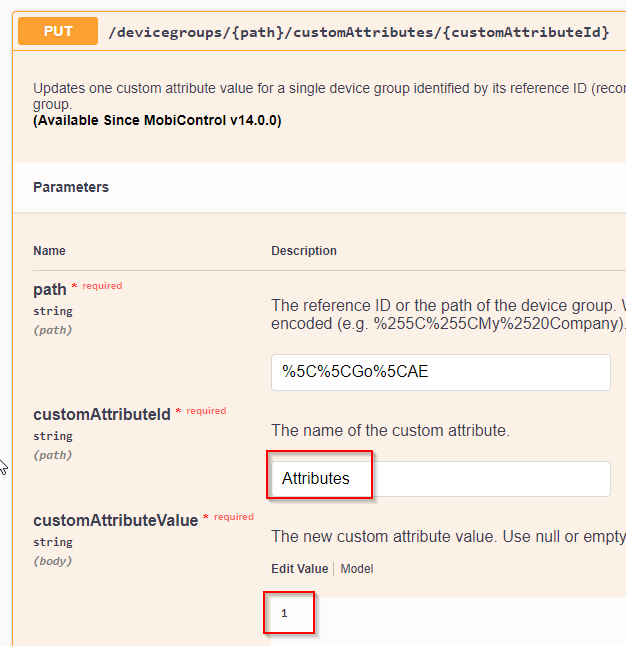The height and width of the screenshot is (646, 626).
Task: Focus the customAttributeId field containing Attributes
Action: click(x=440, y=478)
